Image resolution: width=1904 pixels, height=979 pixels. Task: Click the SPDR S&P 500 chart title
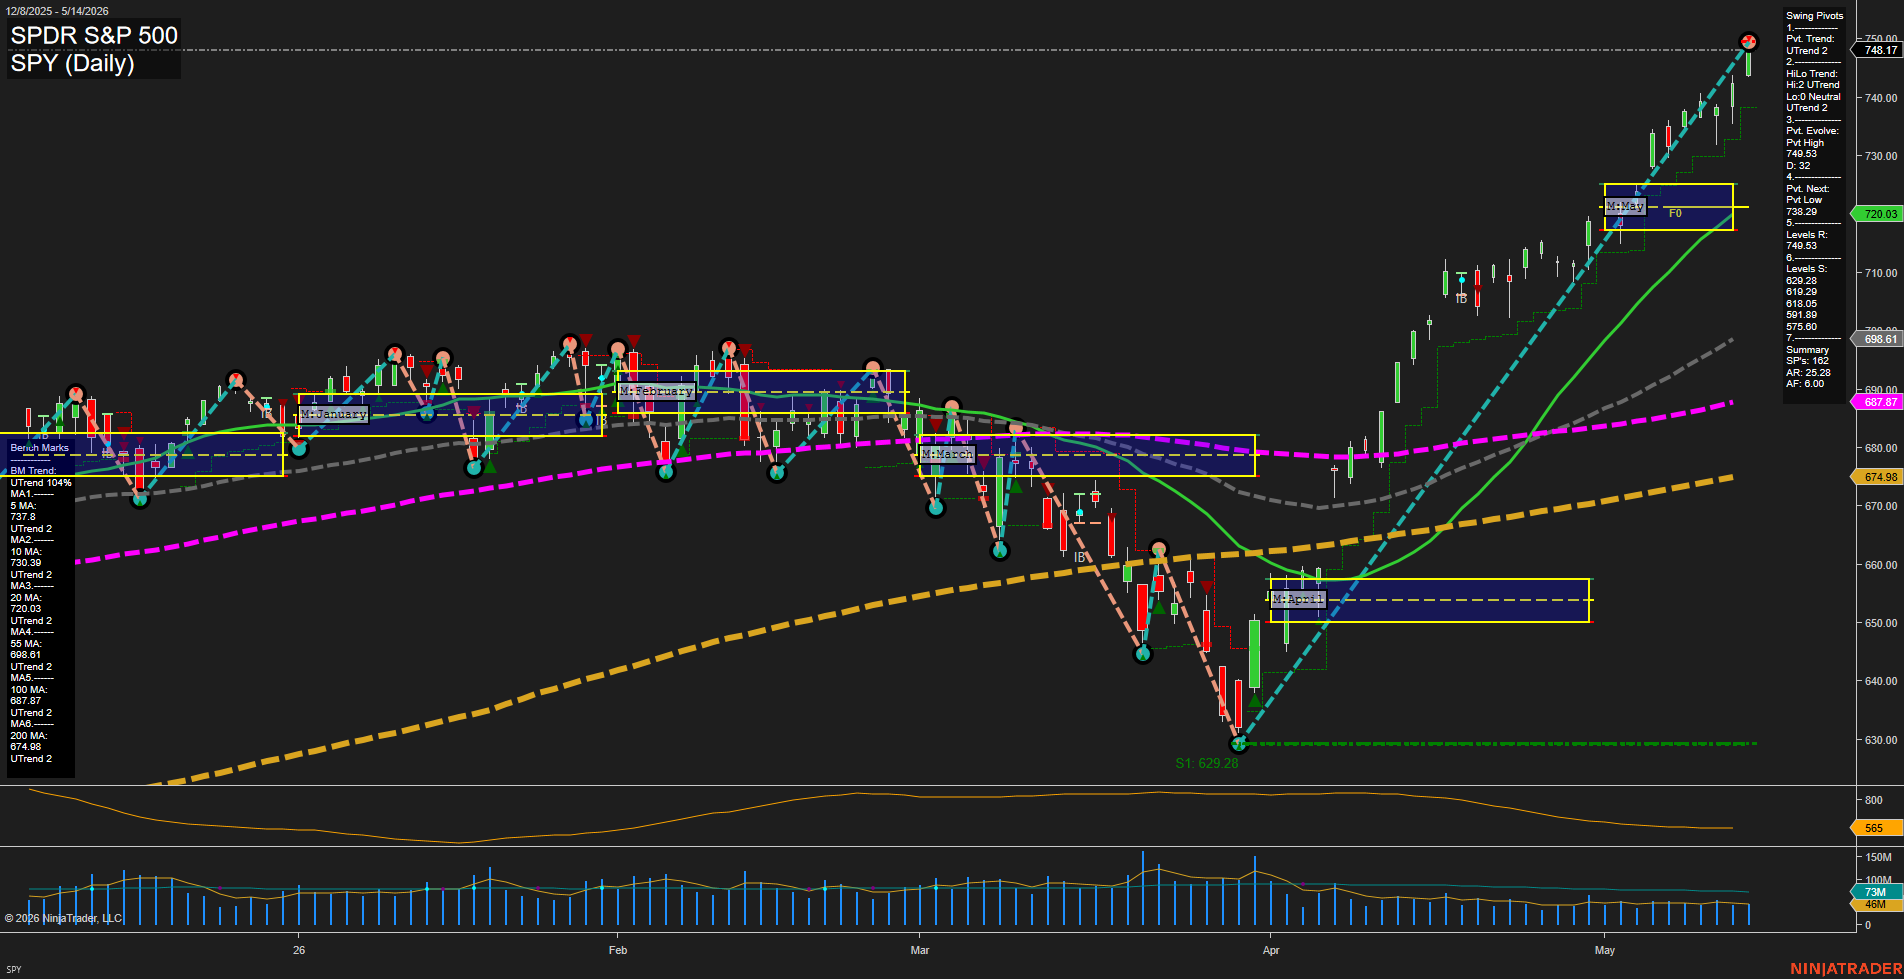94,36
